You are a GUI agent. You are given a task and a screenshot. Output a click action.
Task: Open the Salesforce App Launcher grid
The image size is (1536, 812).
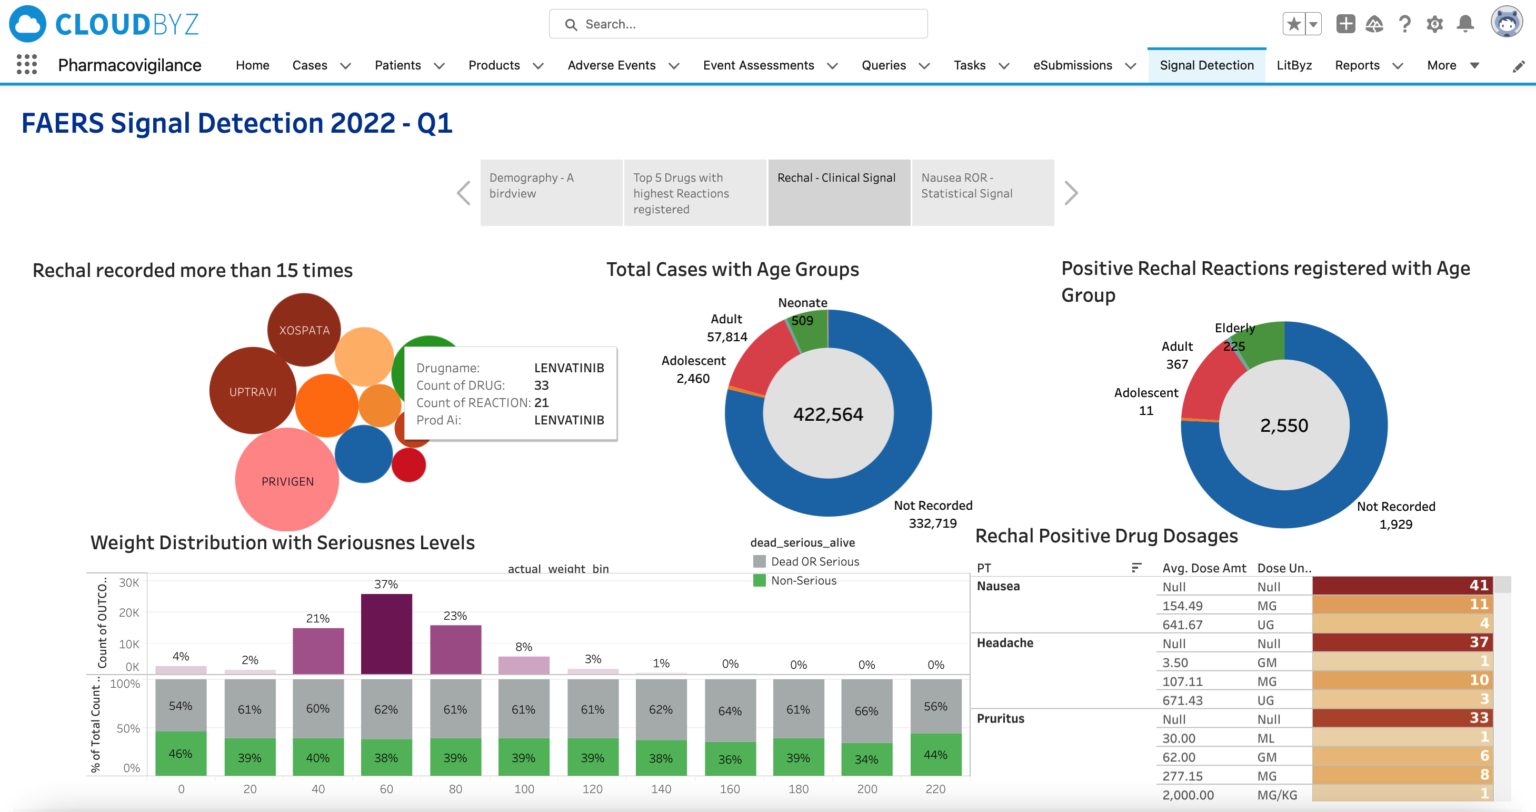tap(26, 64)
